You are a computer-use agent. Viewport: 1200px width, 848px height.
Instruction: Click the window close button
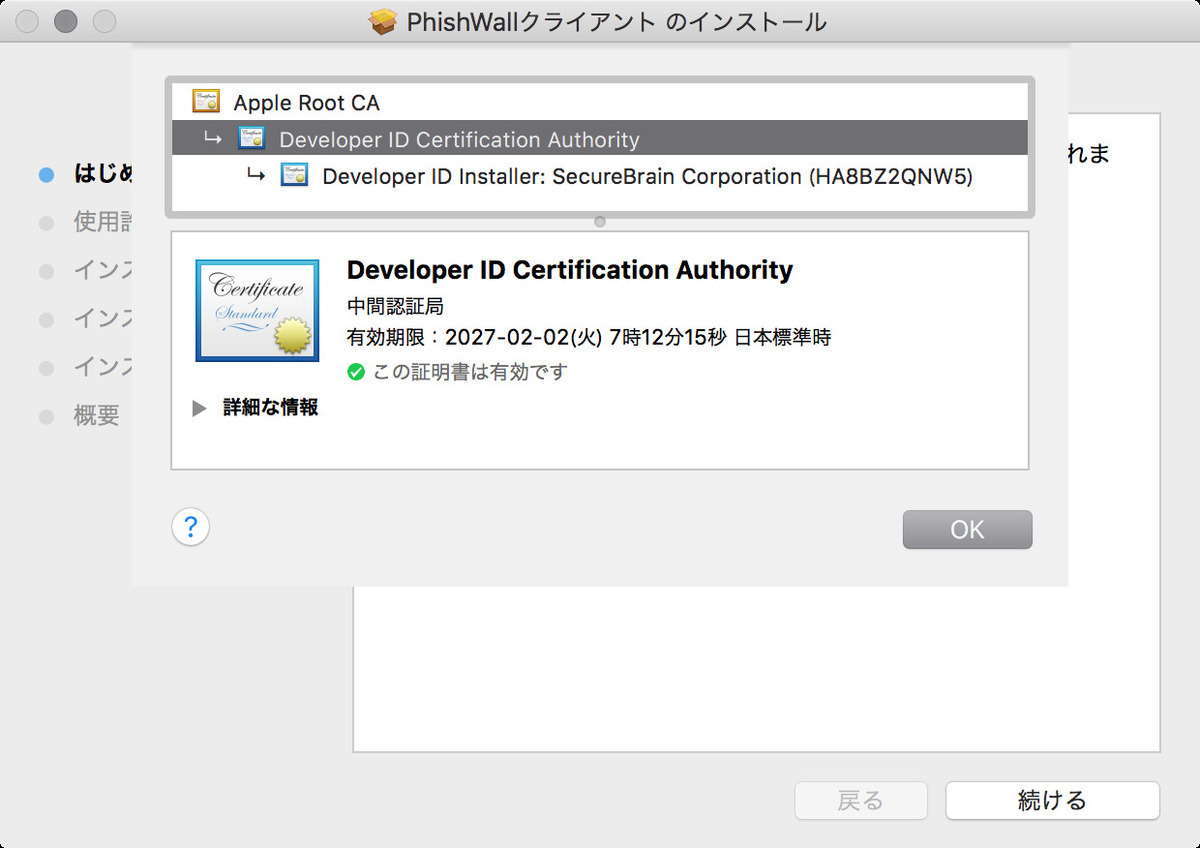[x=28, y=21]
